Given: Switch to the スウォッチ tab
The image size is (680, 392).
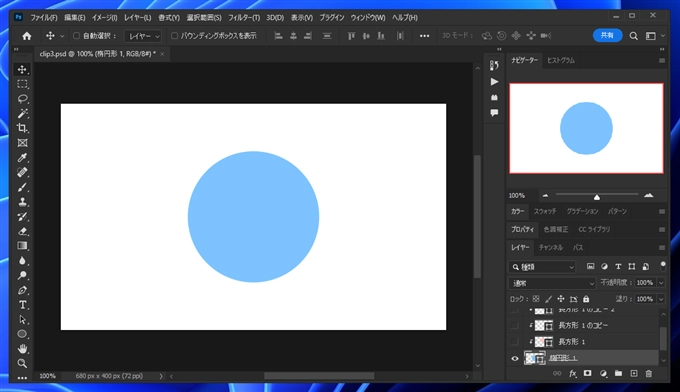Looking at the screenshot, I should point(545,211).
